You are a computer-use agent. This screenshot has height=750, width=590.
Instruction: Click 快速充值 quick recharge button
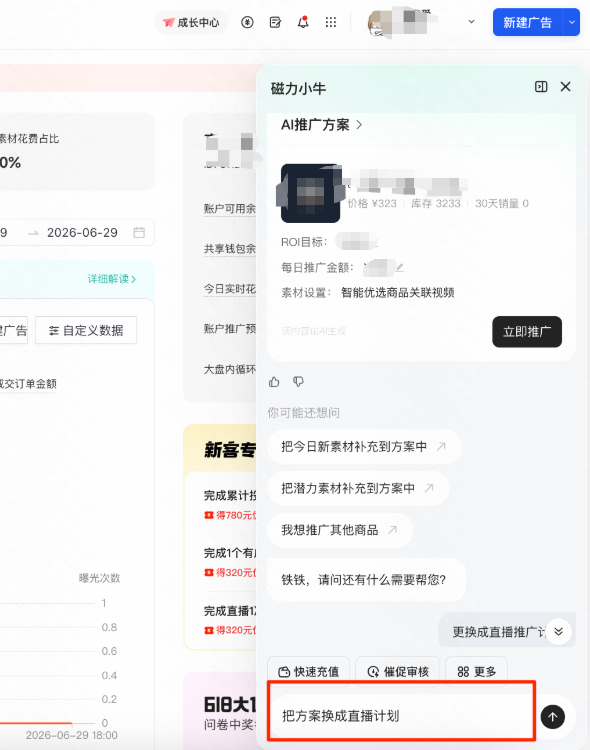click(309, 672)
